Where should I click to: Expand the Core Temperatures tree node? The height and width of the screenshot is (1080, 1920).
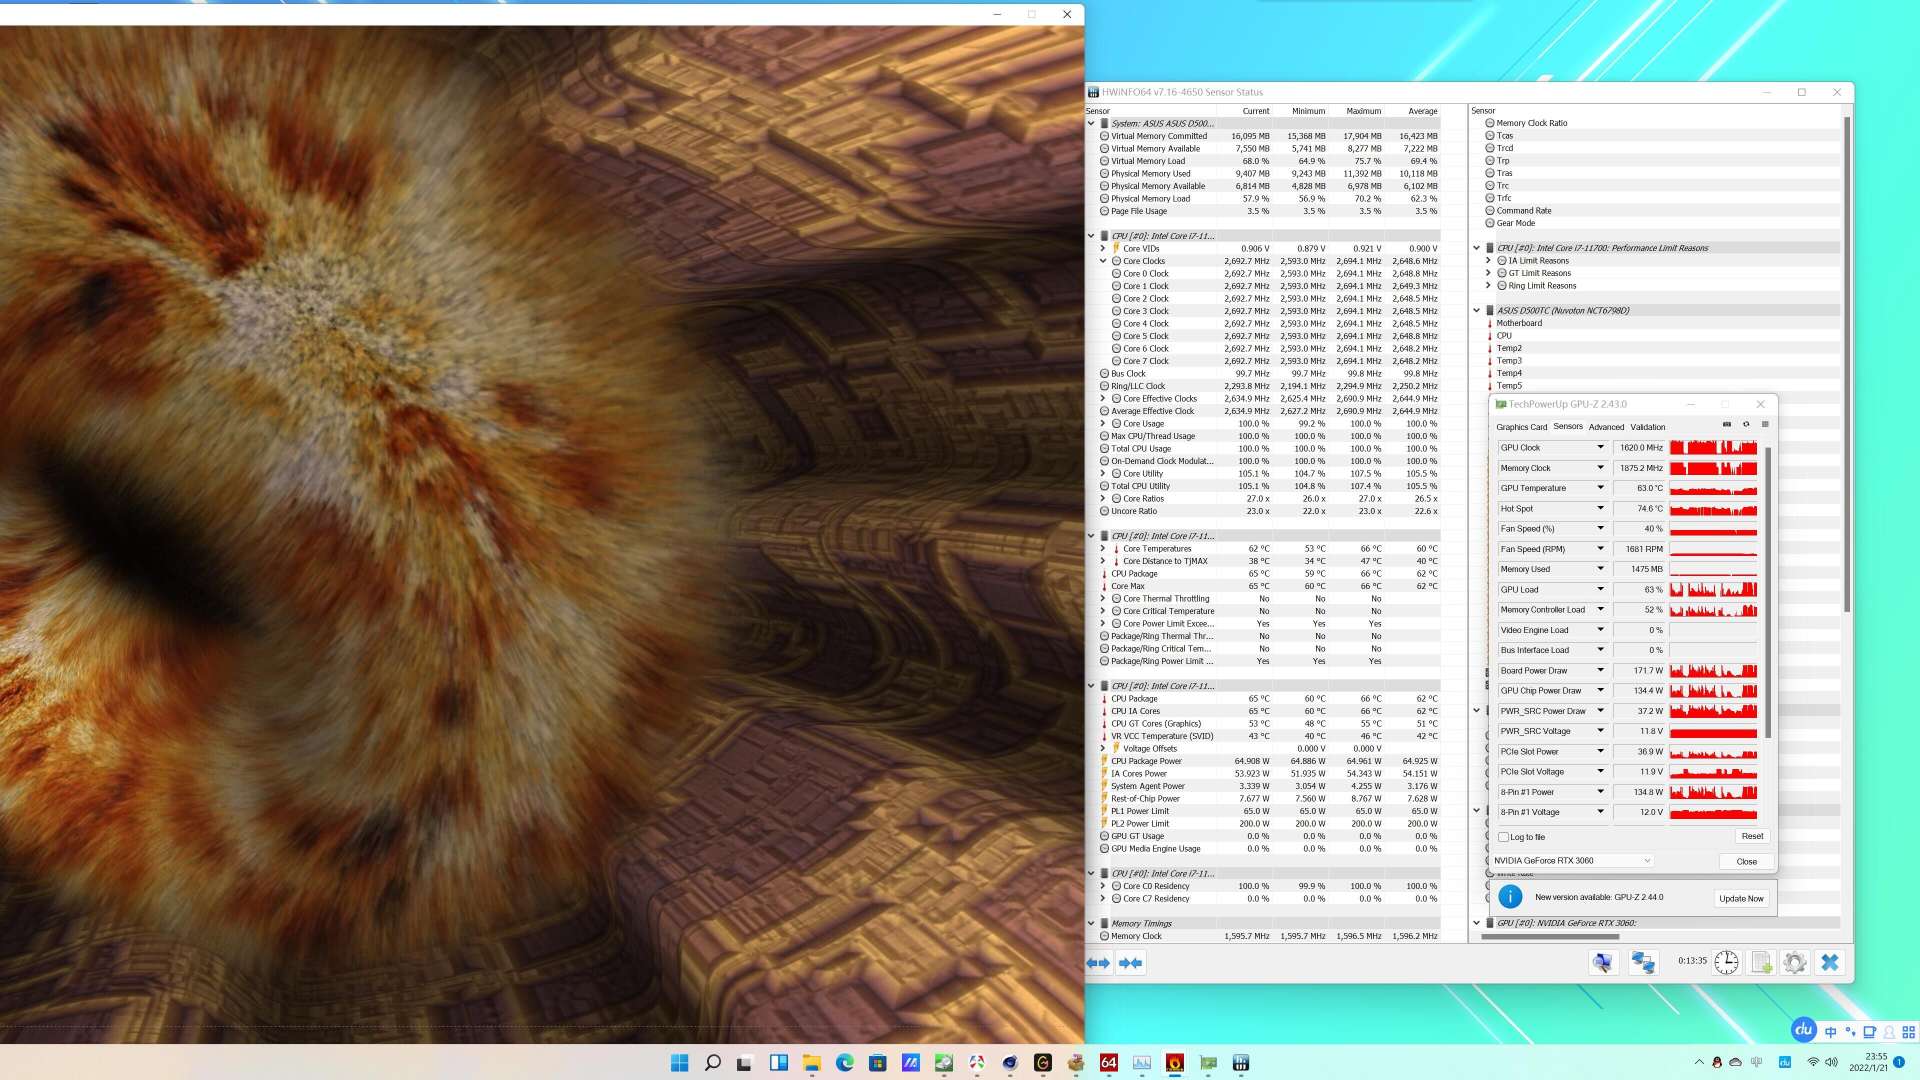(x=1103, y=549)
